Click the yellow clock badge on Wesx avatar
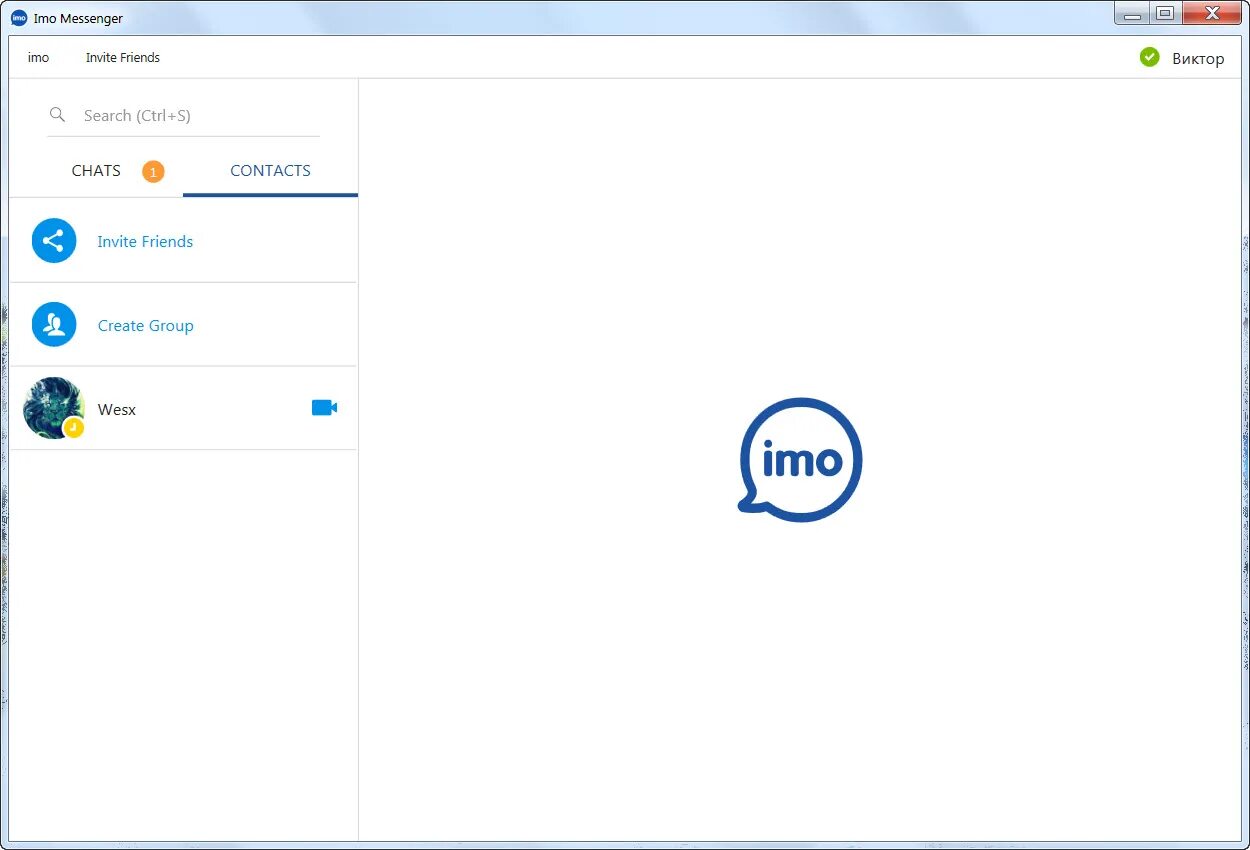1250x850 pixels. pos(73,428)
